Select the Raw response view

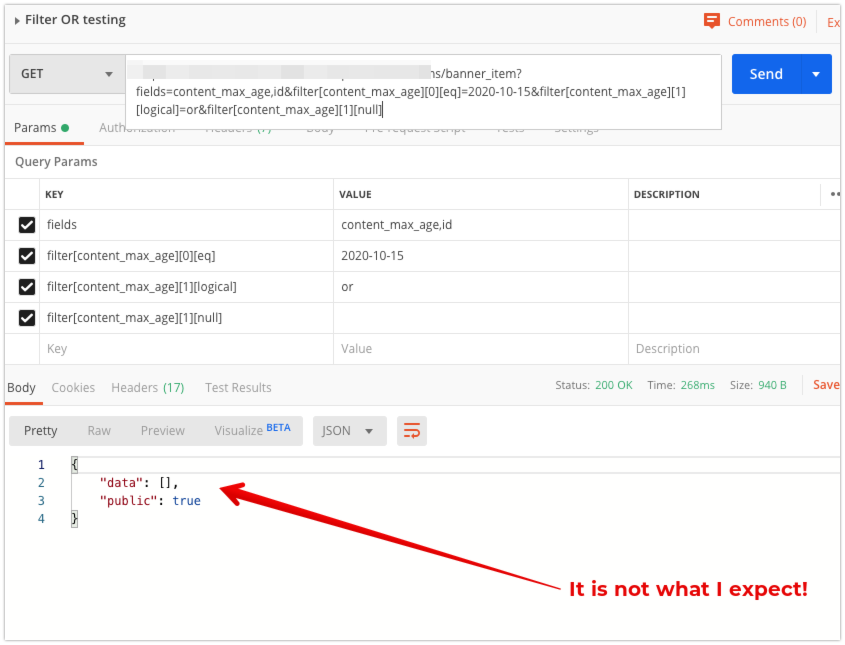[x=98, y=430]
